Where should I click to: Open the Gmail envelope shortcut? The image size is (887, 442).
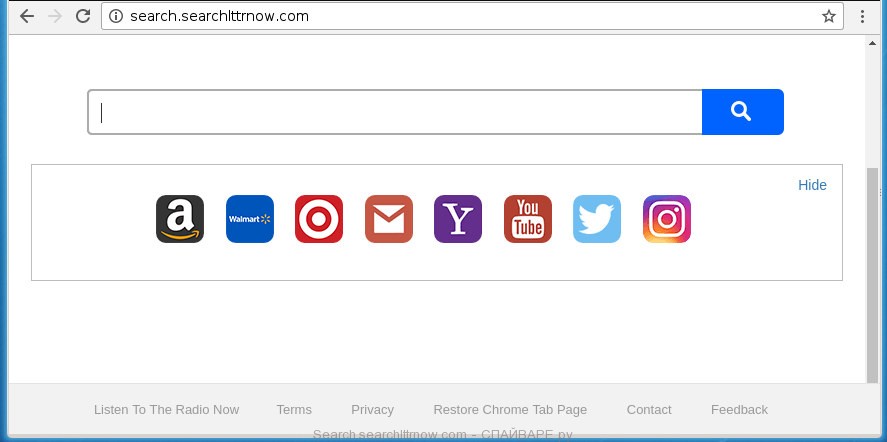click(389, 219)
